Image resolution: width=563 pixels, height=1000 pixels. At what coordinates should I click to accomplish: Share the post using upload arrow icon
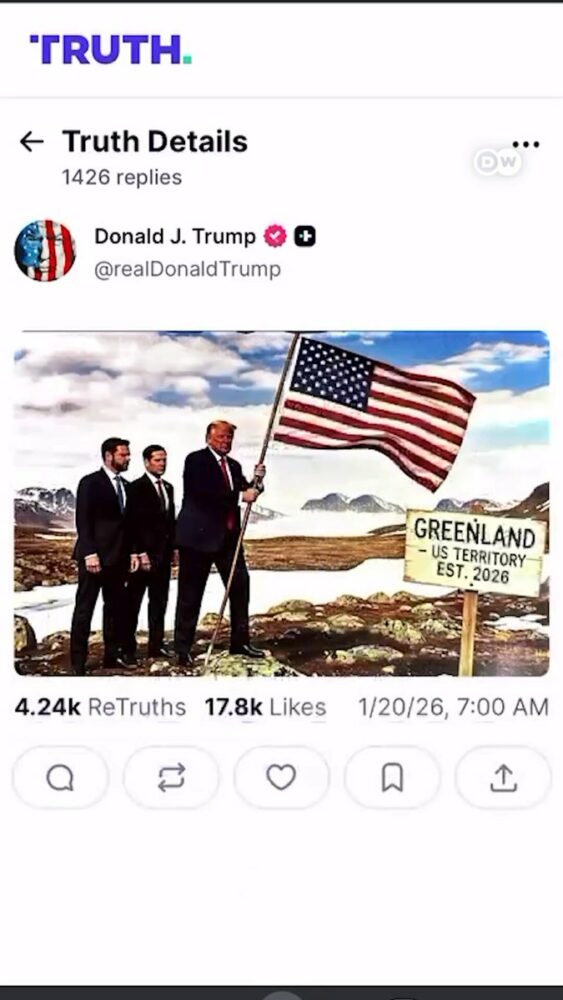point(503,777)
